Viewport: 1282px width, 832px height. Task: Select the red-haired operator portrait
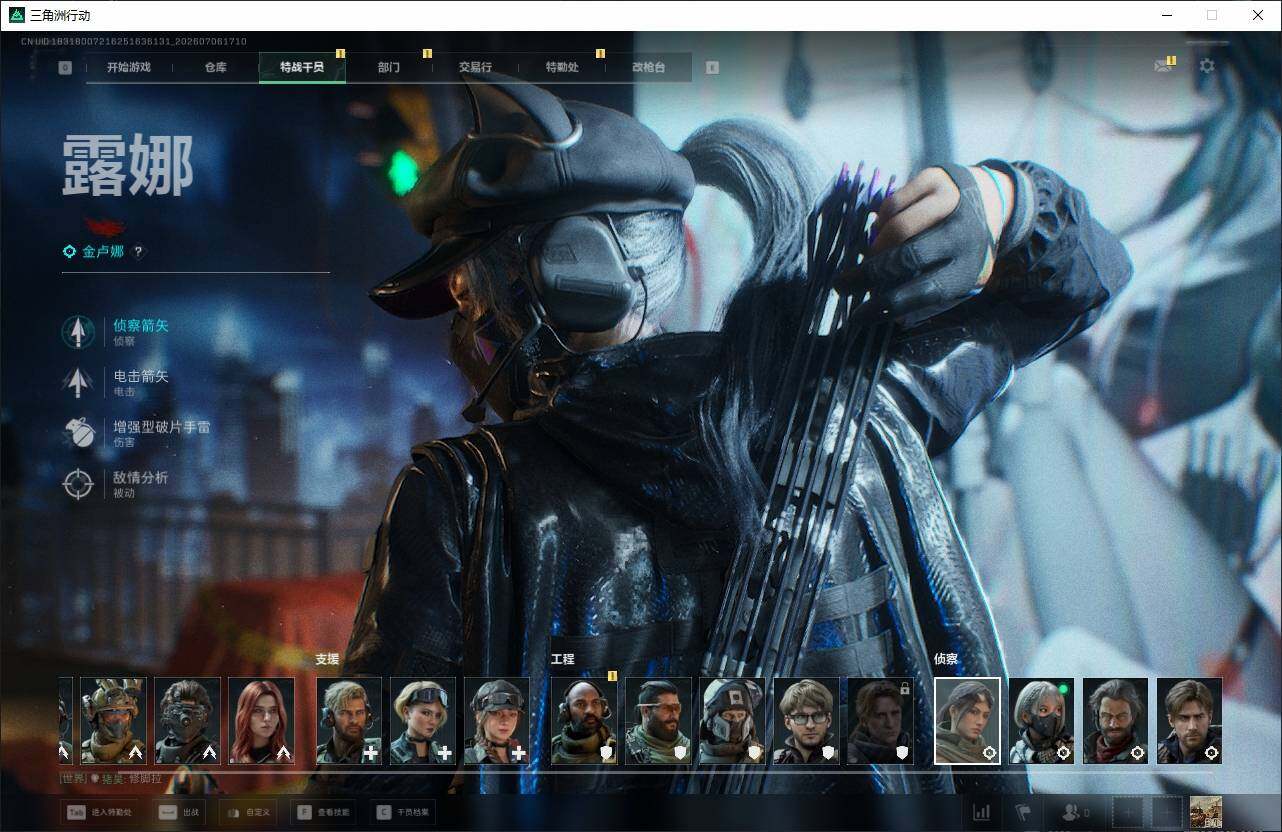pos(262,721)
